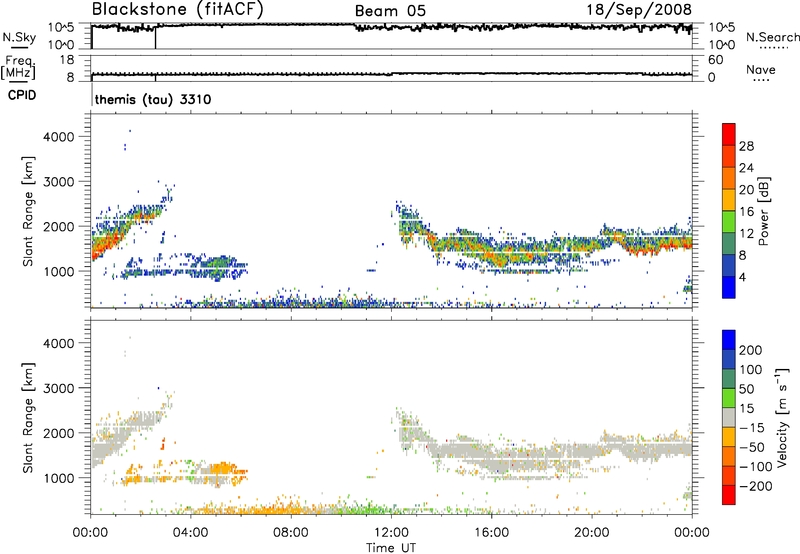Click '3000' on velocity panel range axis
Image resolution: width=800 pixels, height=554 pixels.
point(59,388)
